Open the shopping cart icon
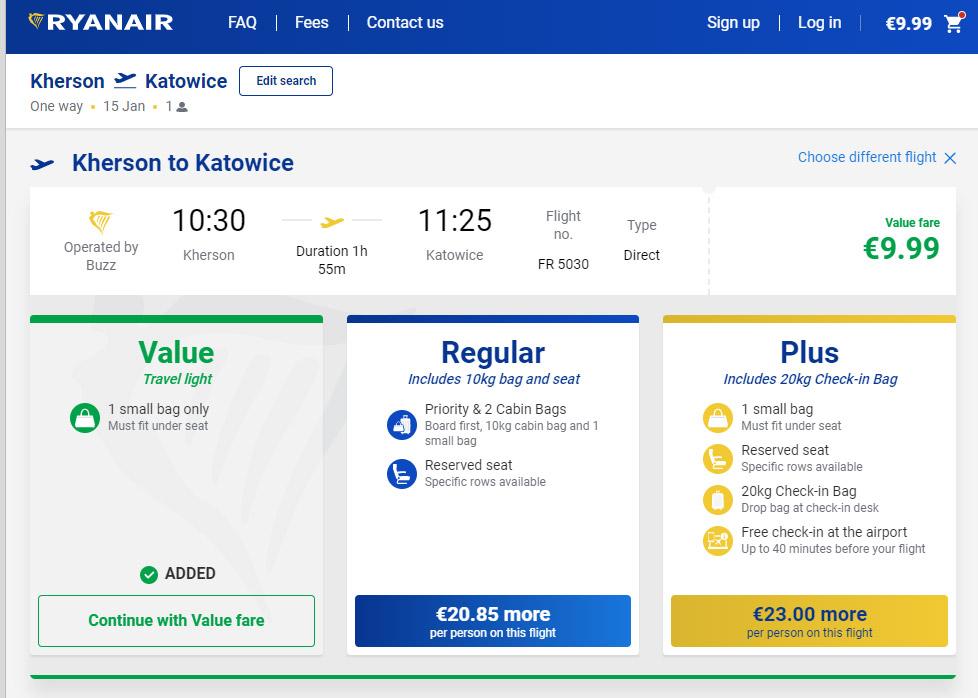This screenshot has height=698, width=978. pos(953,23)
